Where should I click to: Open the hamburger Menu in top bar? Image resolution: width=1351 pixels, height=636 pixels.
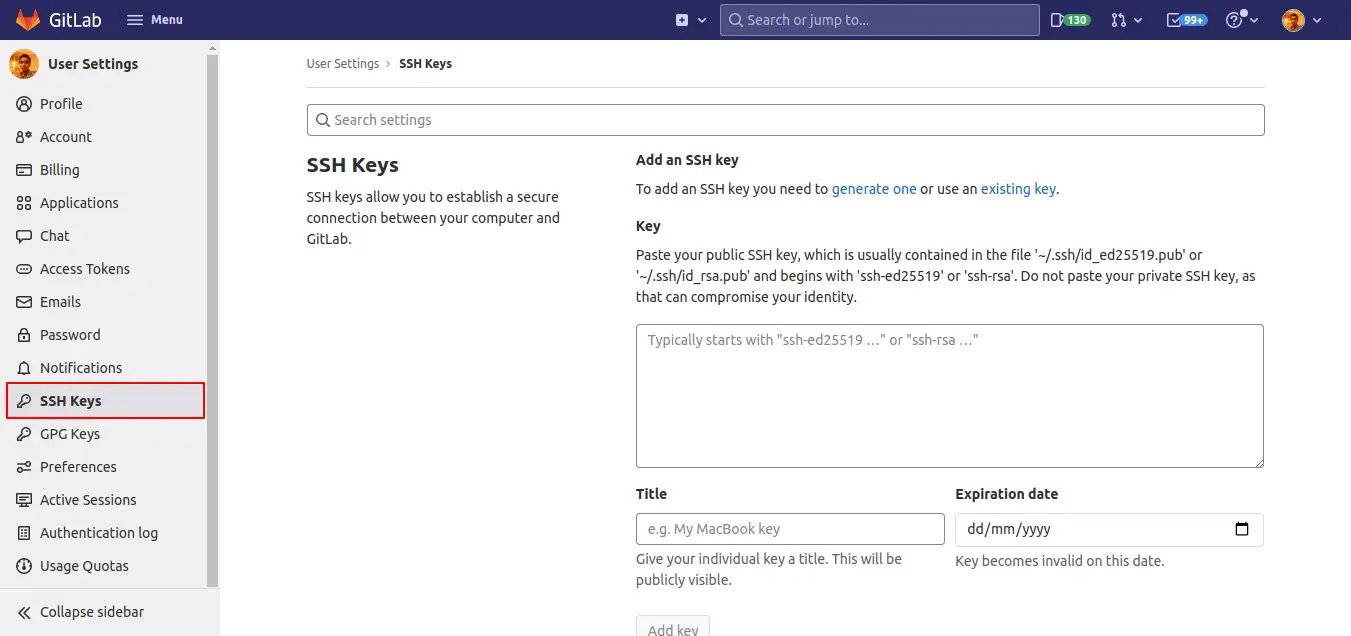pos(154,20)
